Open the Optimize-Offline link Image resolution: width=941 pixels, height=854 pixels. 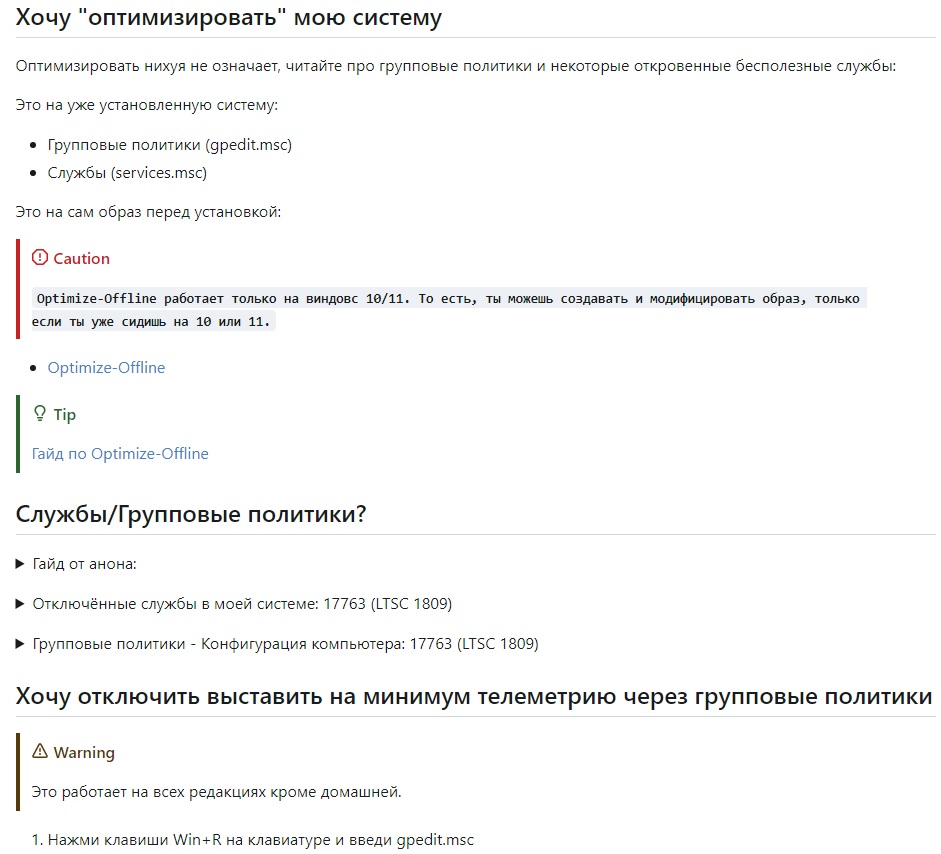106,367
